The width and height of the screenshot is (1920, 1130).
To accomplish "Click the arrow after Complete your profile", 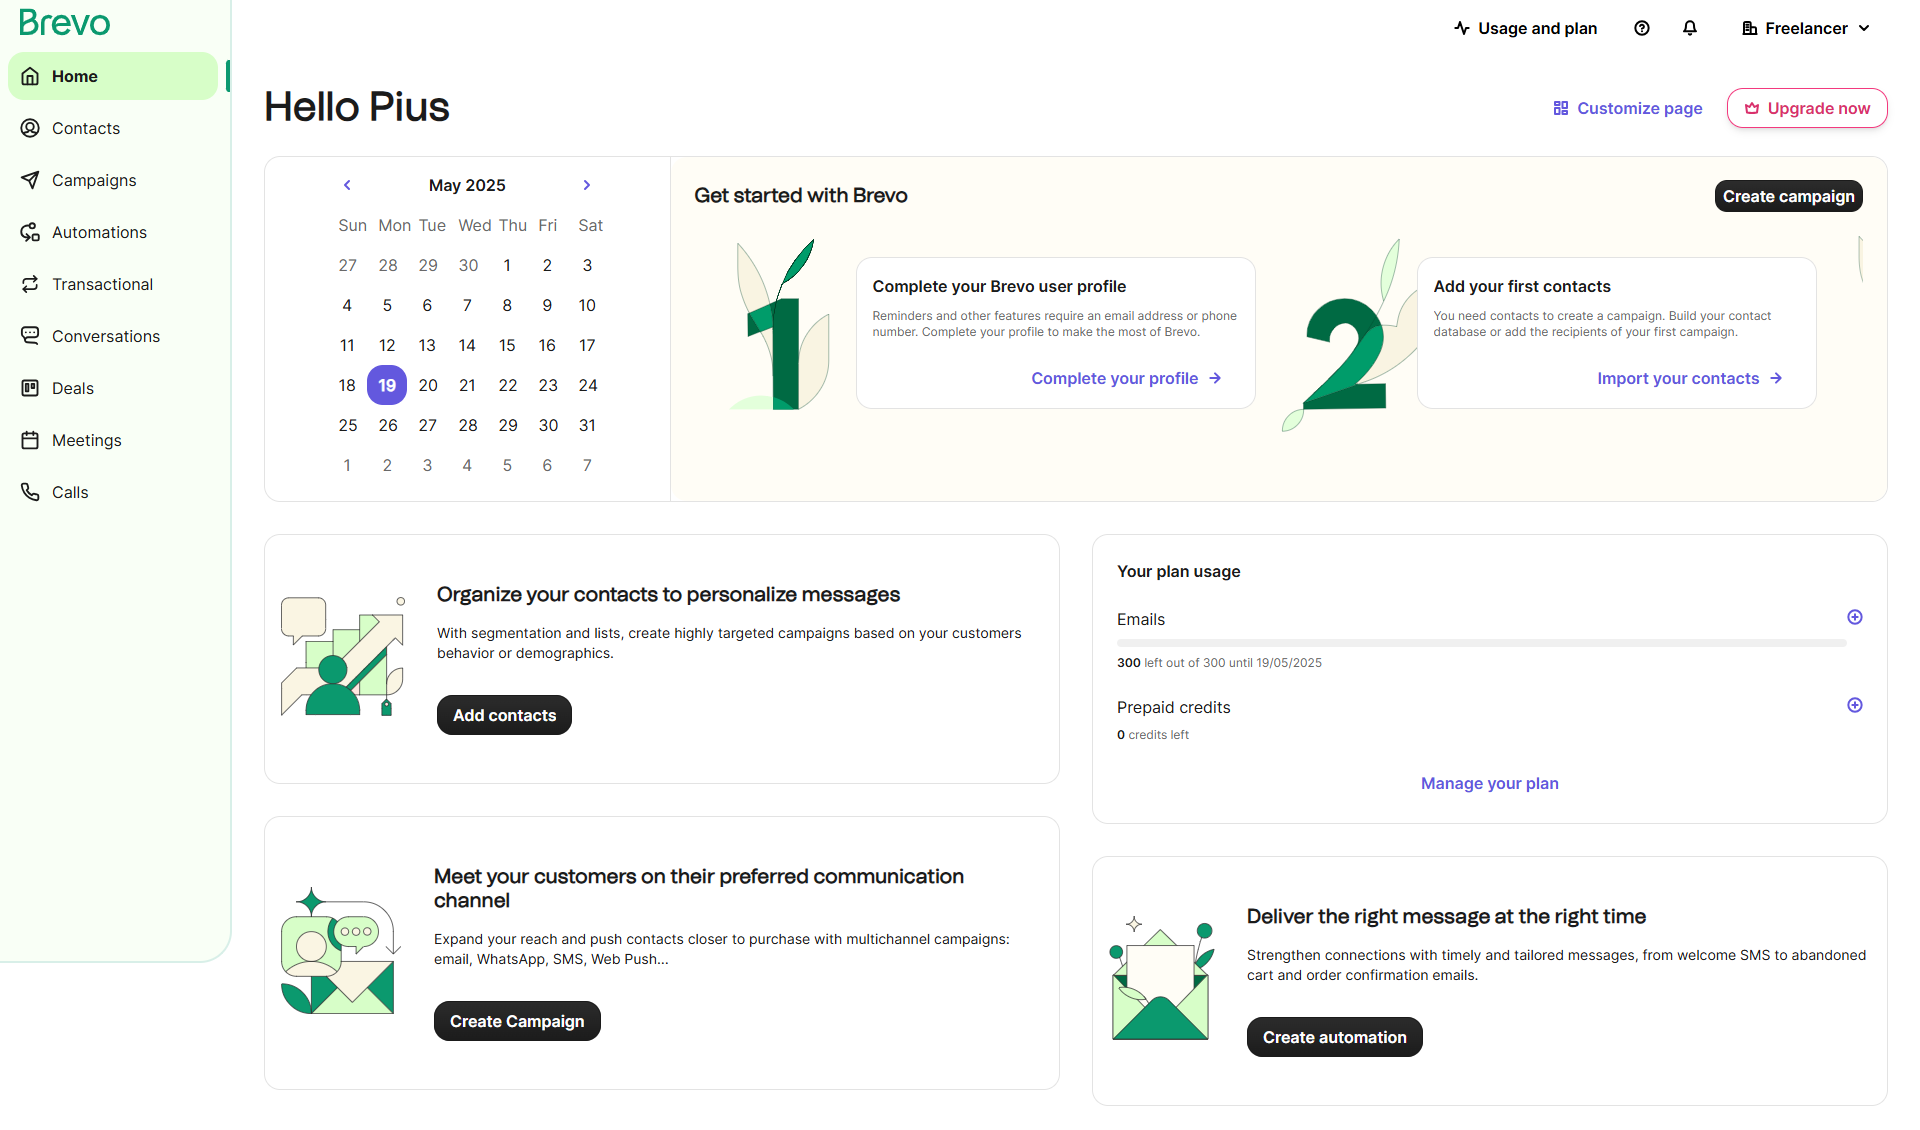I will pos(1215,378).
